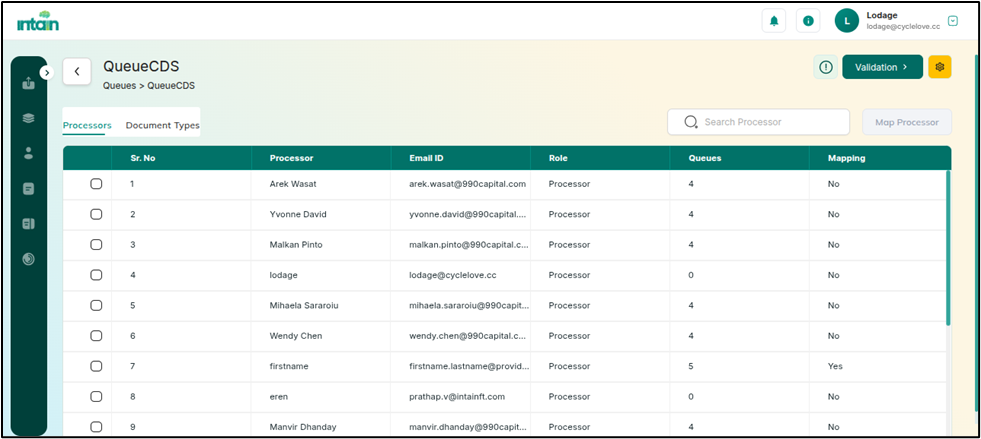This screenshot has height=439, width=981.
Task: Tick the checkbox for firstname processor row
Action: 97,366
